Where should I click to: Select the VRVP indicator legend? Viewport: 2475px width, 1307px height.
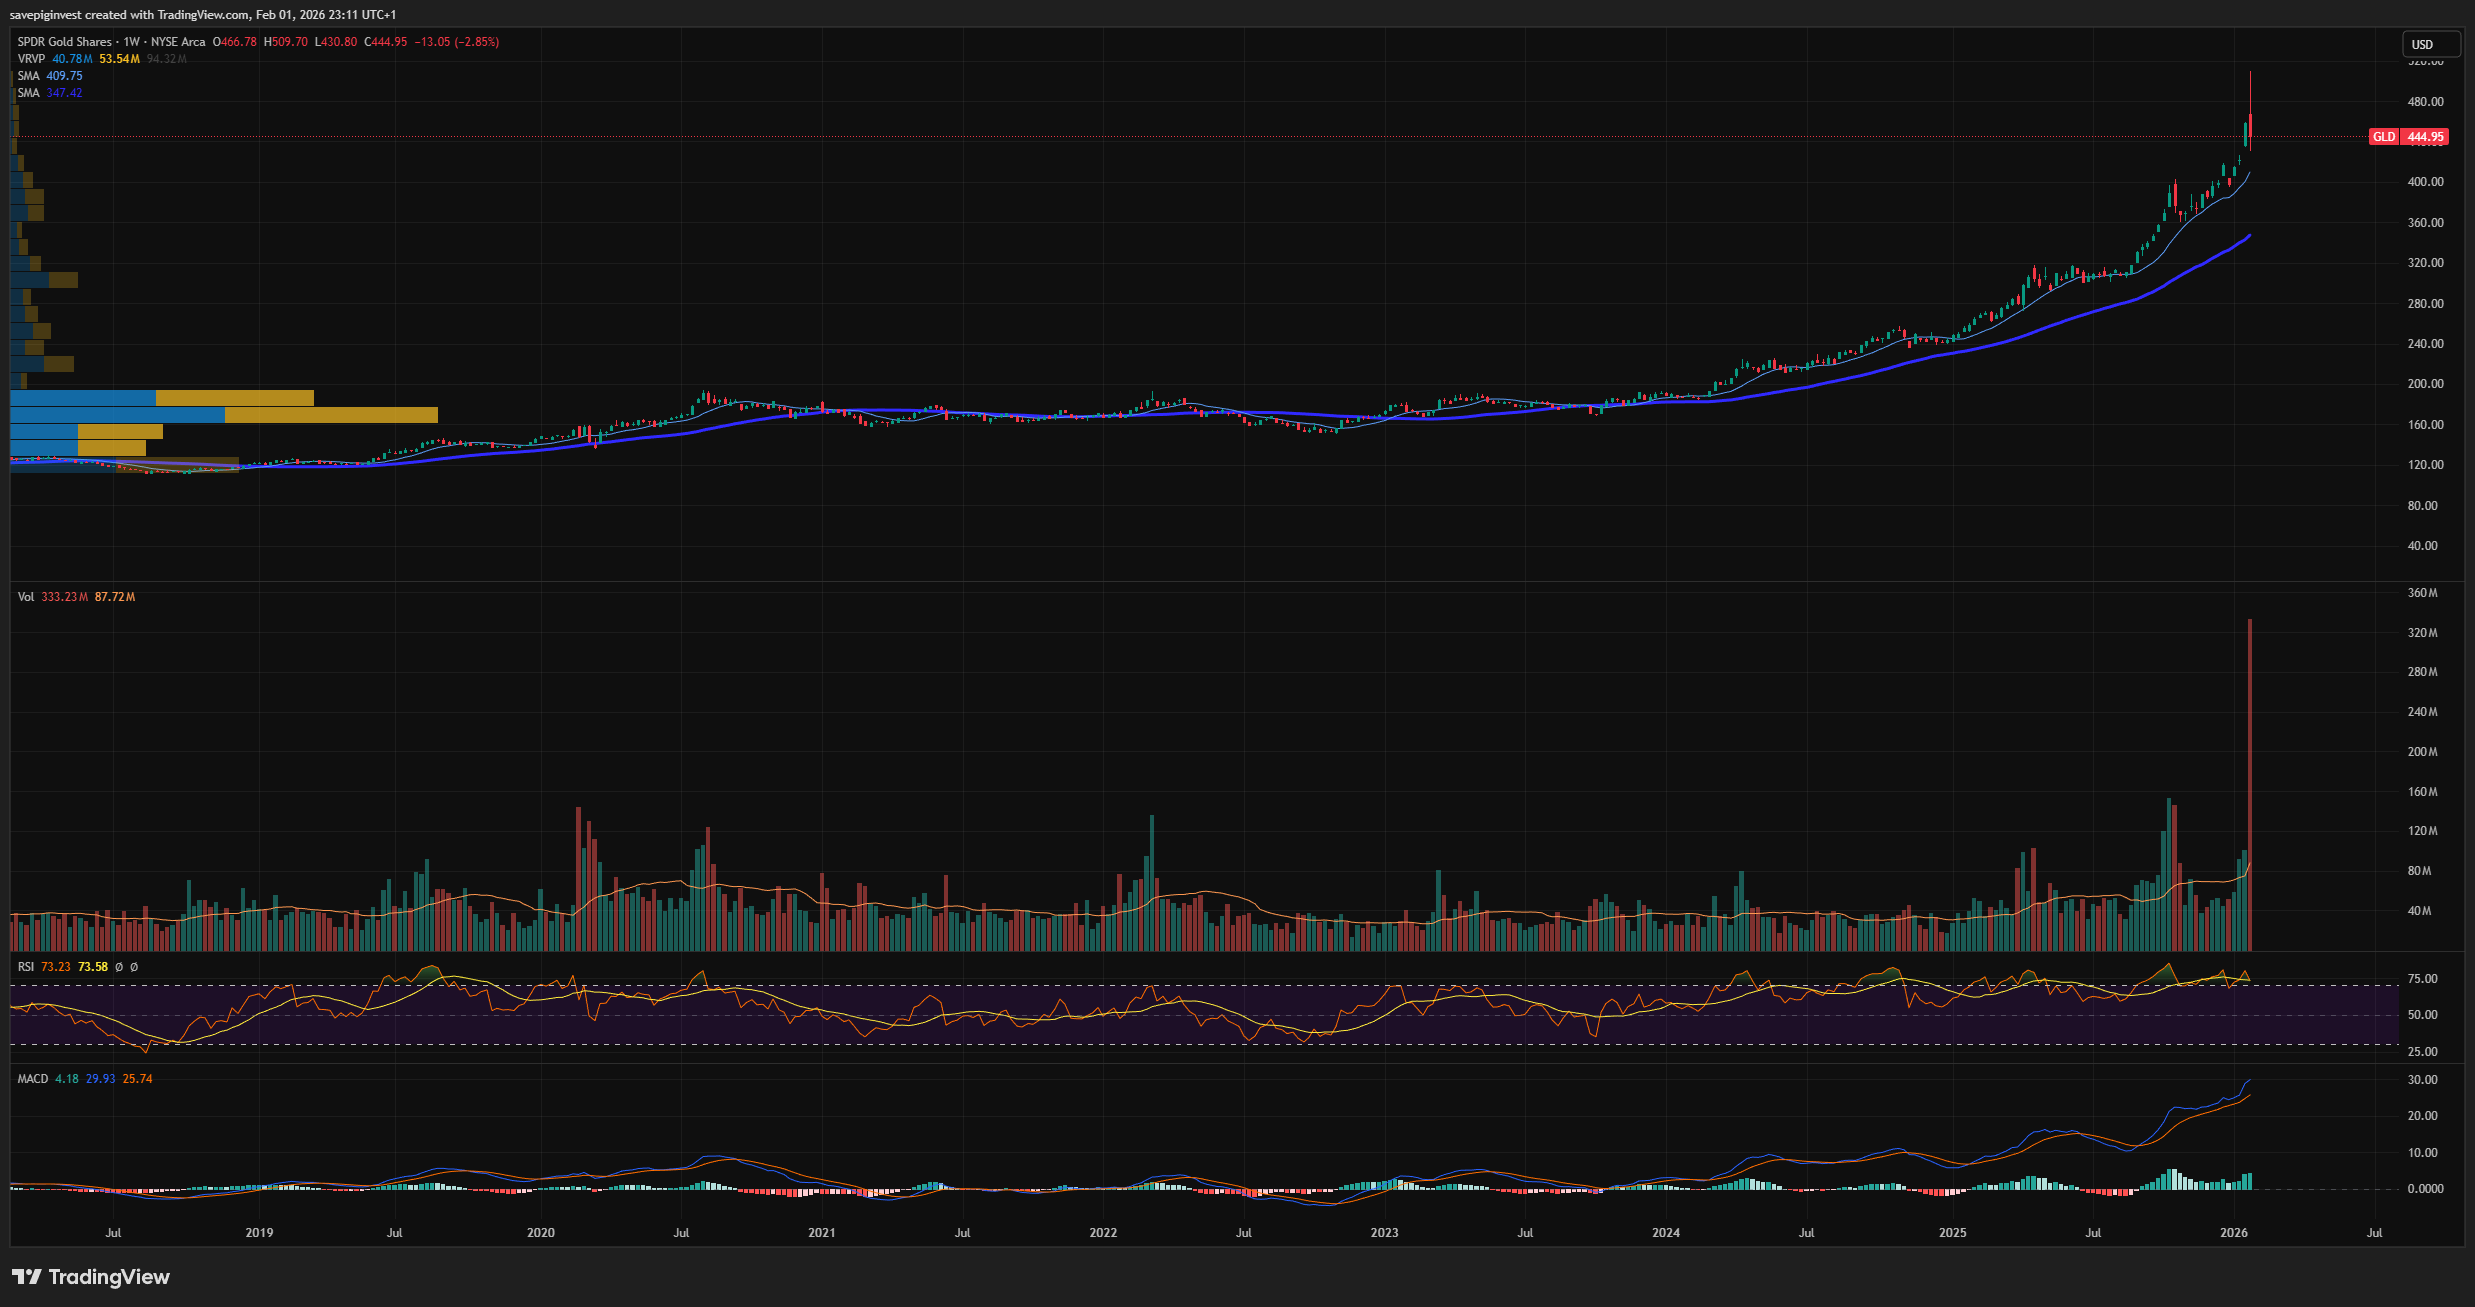pos(31,59)
